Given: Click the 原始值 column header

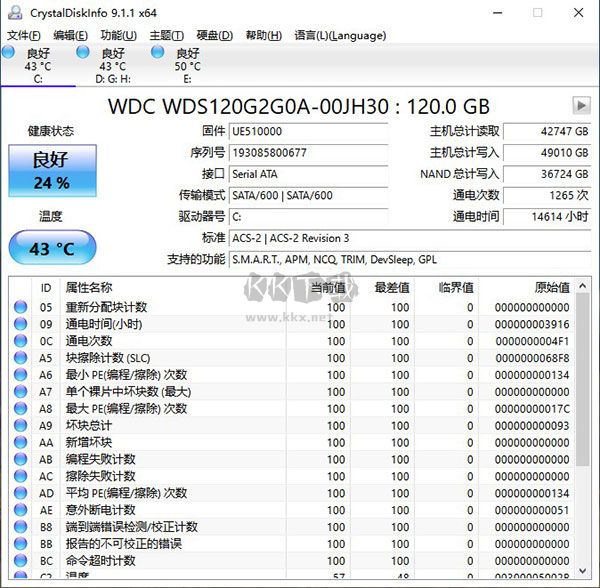Looking at the screenshot, I should coord(552,287).
